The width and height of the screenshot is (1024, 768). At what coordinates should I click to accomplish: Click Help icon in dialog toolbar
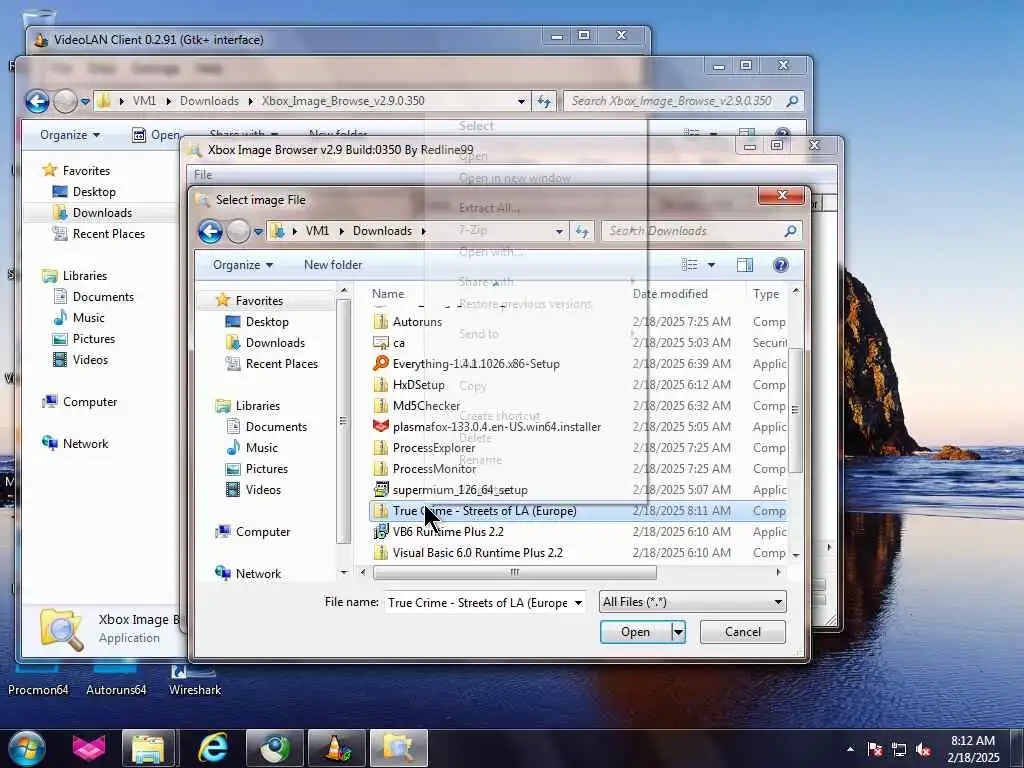pyautogui.click(x=780, y=264)
